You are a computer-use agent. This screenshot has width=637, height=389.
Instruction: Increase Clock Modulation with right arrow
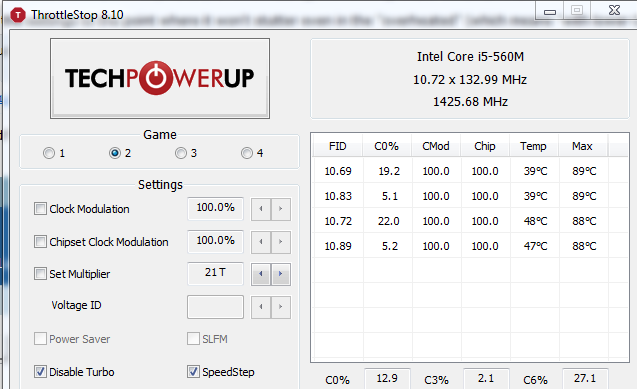click(281, 209)
